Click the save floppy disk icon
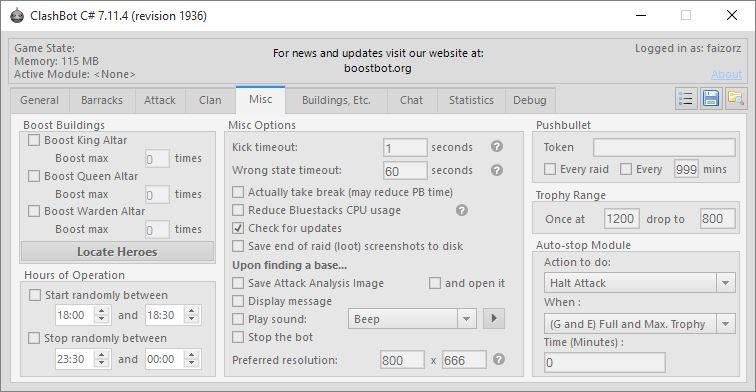The image size is (756, 392). pyautogui.click(x=711, y=99)
